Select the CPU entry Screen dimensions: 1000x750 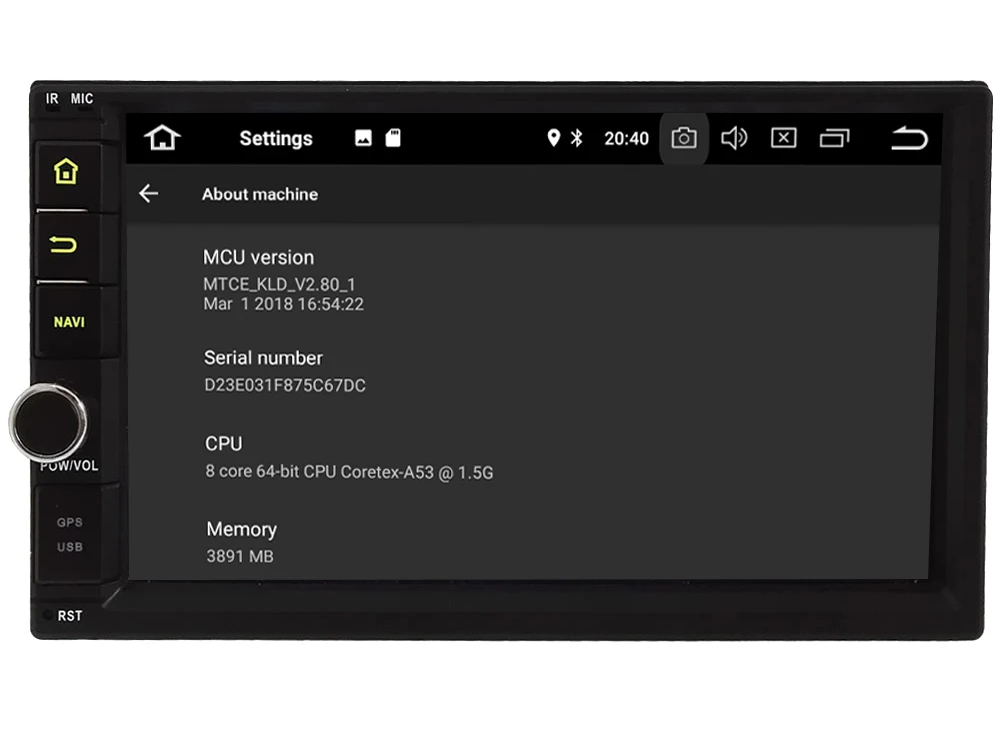pos(532,458)
